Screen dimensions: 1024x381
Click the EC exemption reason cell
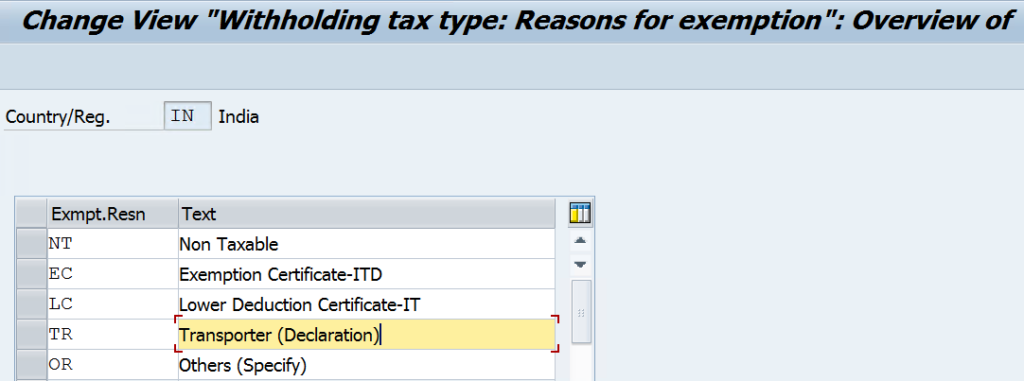point(112,274)
